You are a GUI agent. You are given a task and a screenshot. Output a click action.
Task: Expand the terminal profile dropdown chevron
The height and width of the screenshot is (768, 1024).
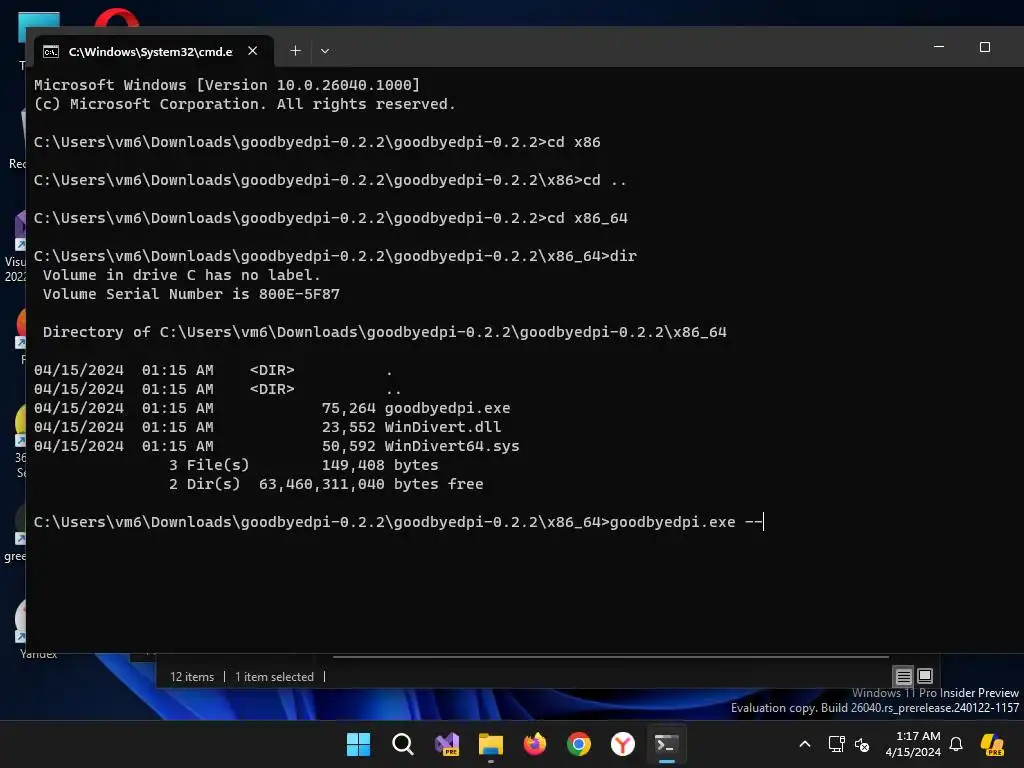pos(325,51)
